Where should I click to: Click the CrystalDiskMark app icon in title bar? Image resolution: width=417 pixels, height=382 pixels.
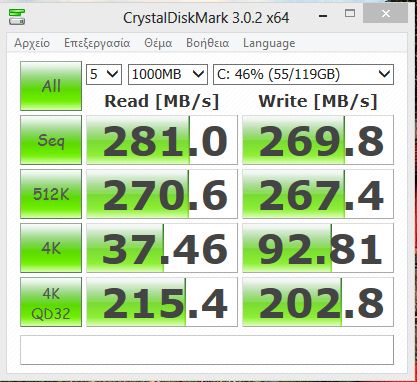(17, 17)
